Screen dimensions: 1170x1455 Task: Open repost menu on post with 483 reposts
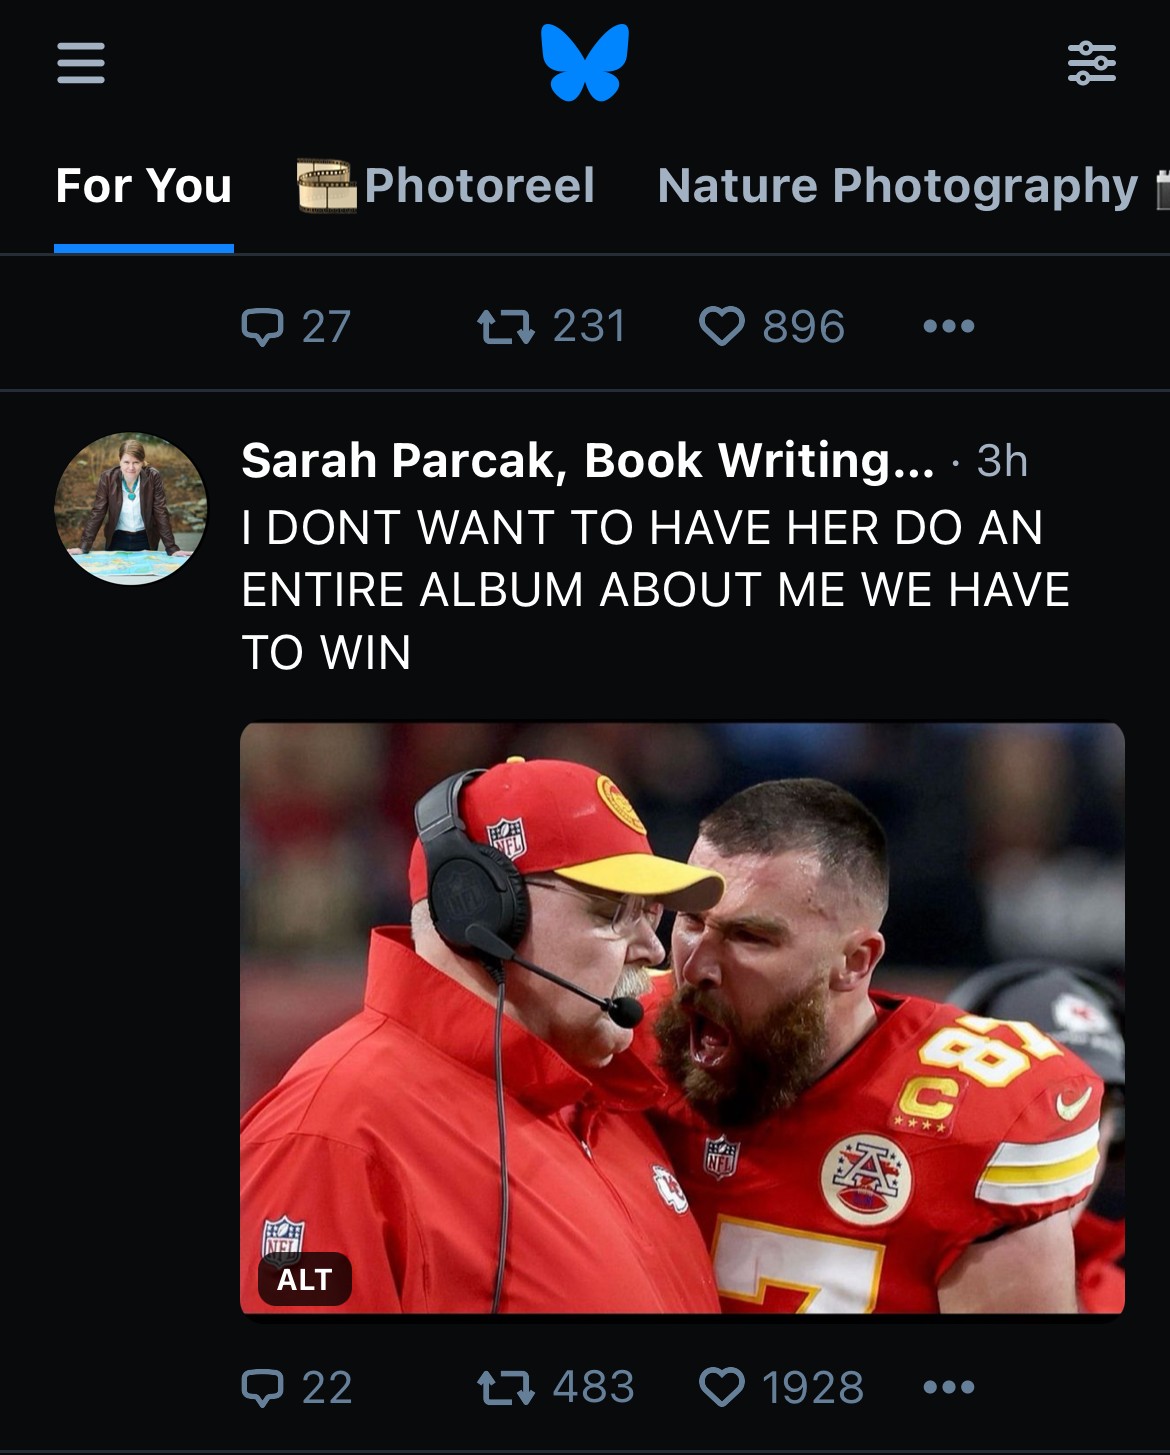(505, 1387)
